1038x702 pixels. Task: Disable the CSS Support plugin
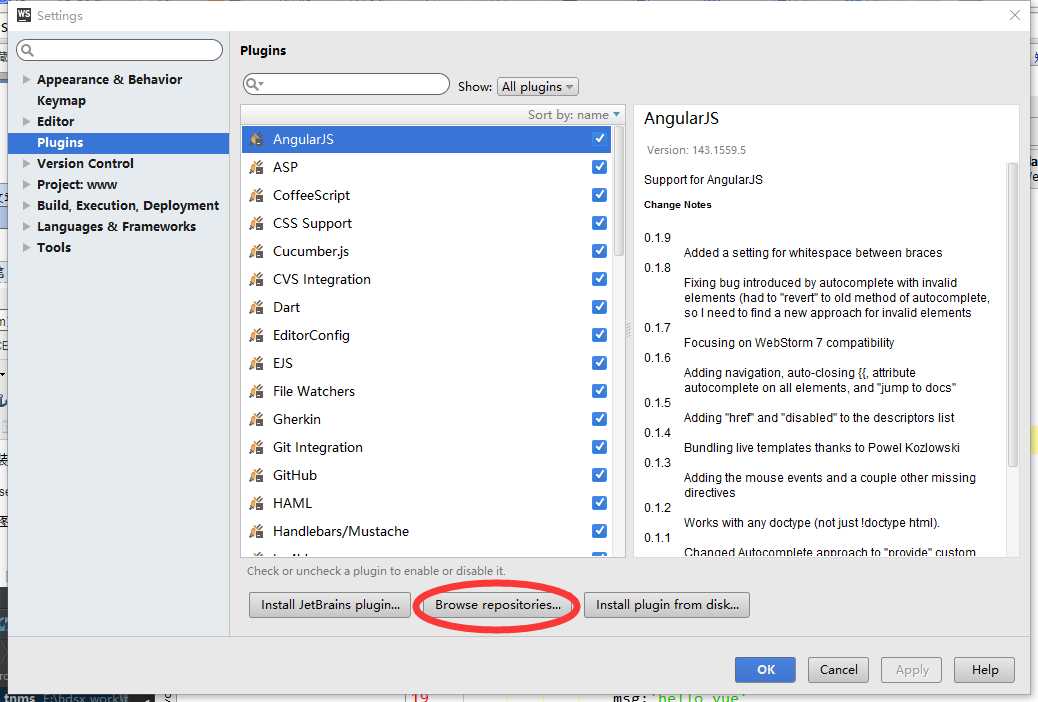[599, 223]
